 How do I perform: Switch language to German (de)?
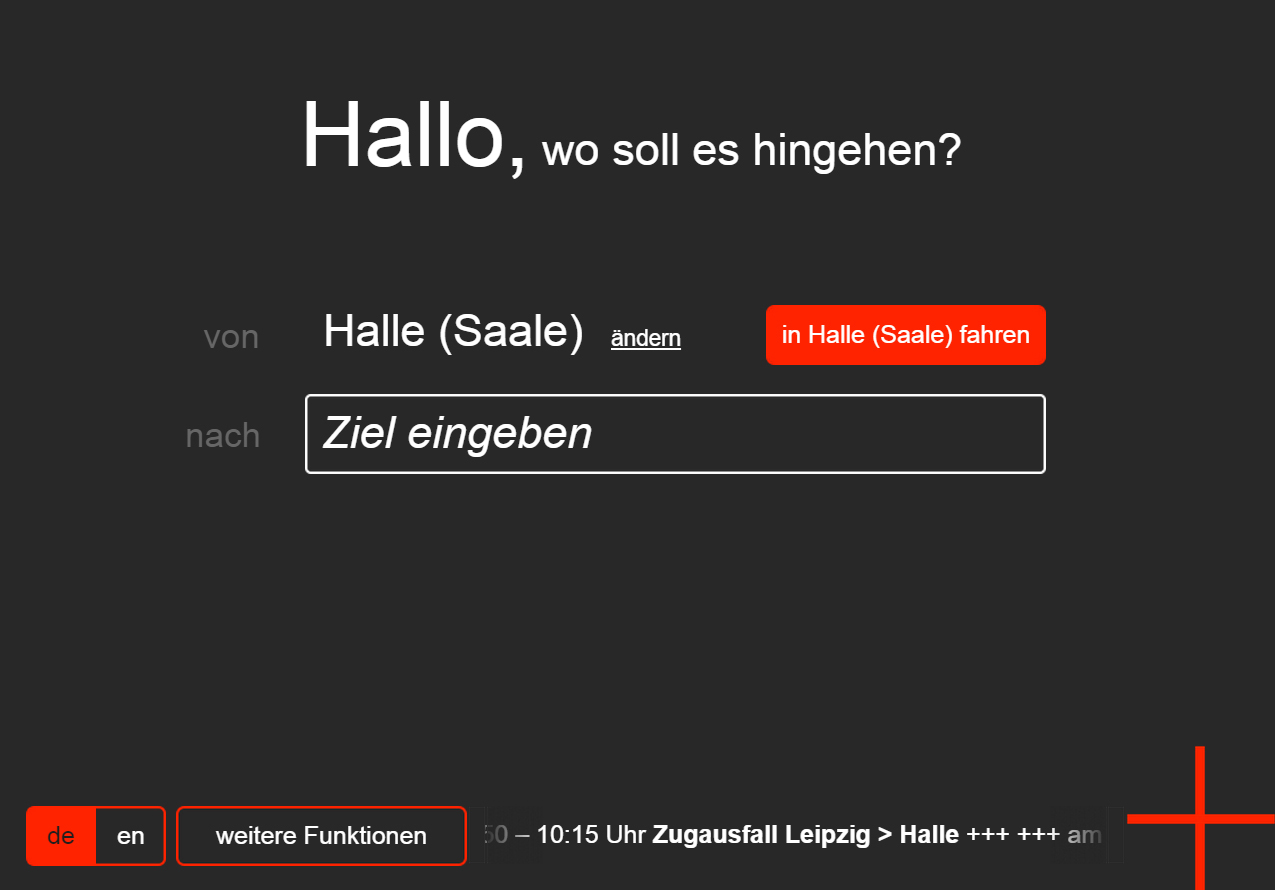click(61, 836)
